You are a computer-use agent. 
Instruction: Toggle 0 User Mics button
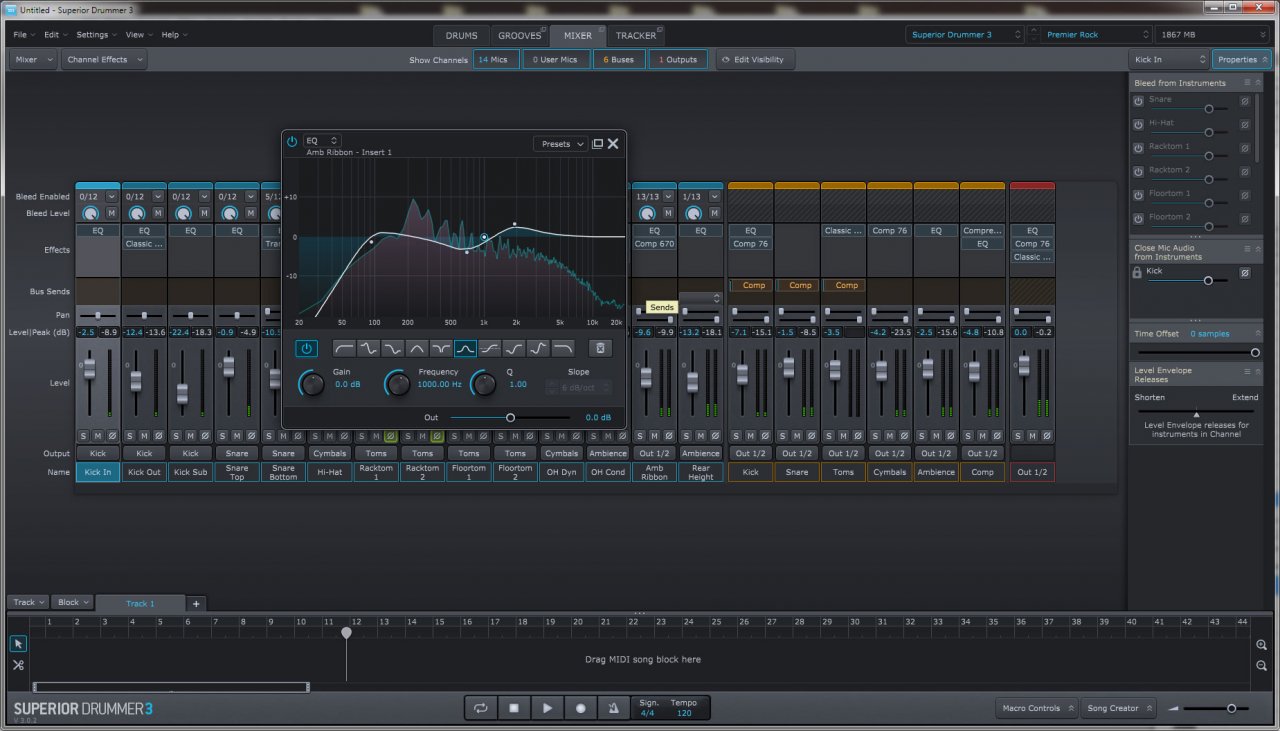(556, 60)
